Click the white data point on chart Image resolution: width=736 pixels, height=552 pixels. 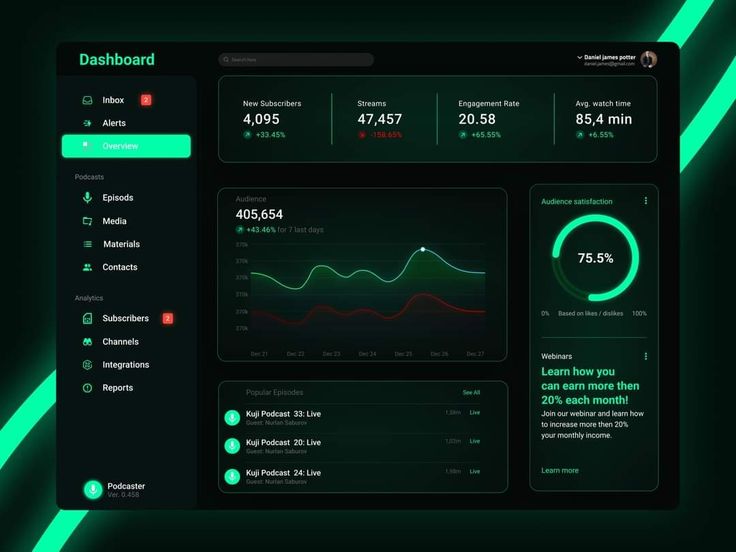[x=423, y=249]
